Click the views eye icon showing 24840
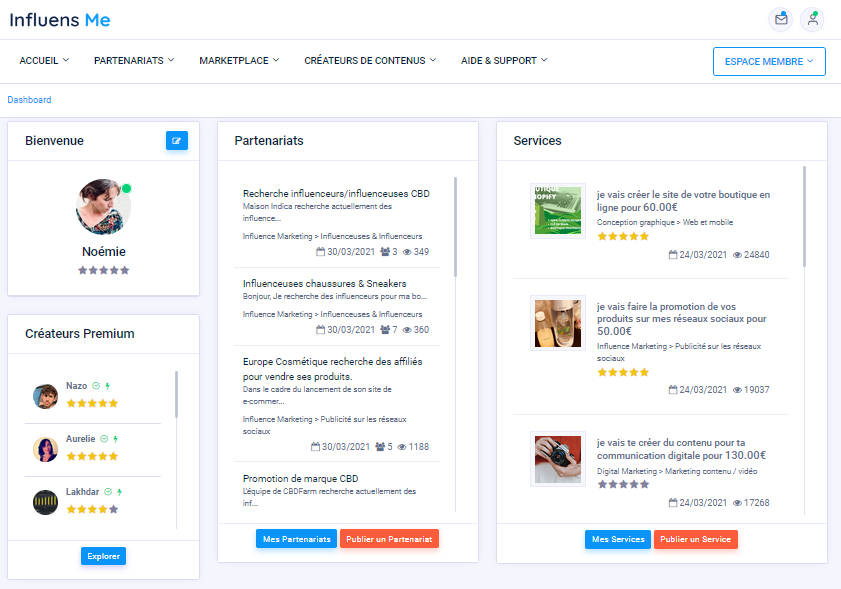841x589 pixels. point(738,255)
